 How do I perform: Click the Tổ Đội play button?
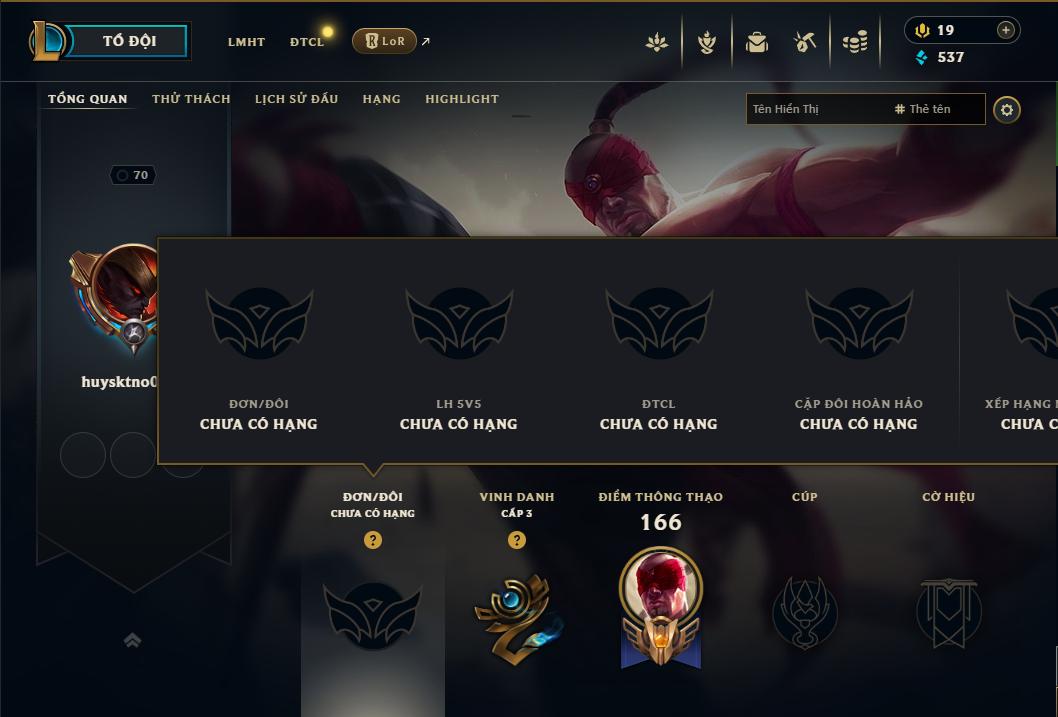(x=127, y=41)
